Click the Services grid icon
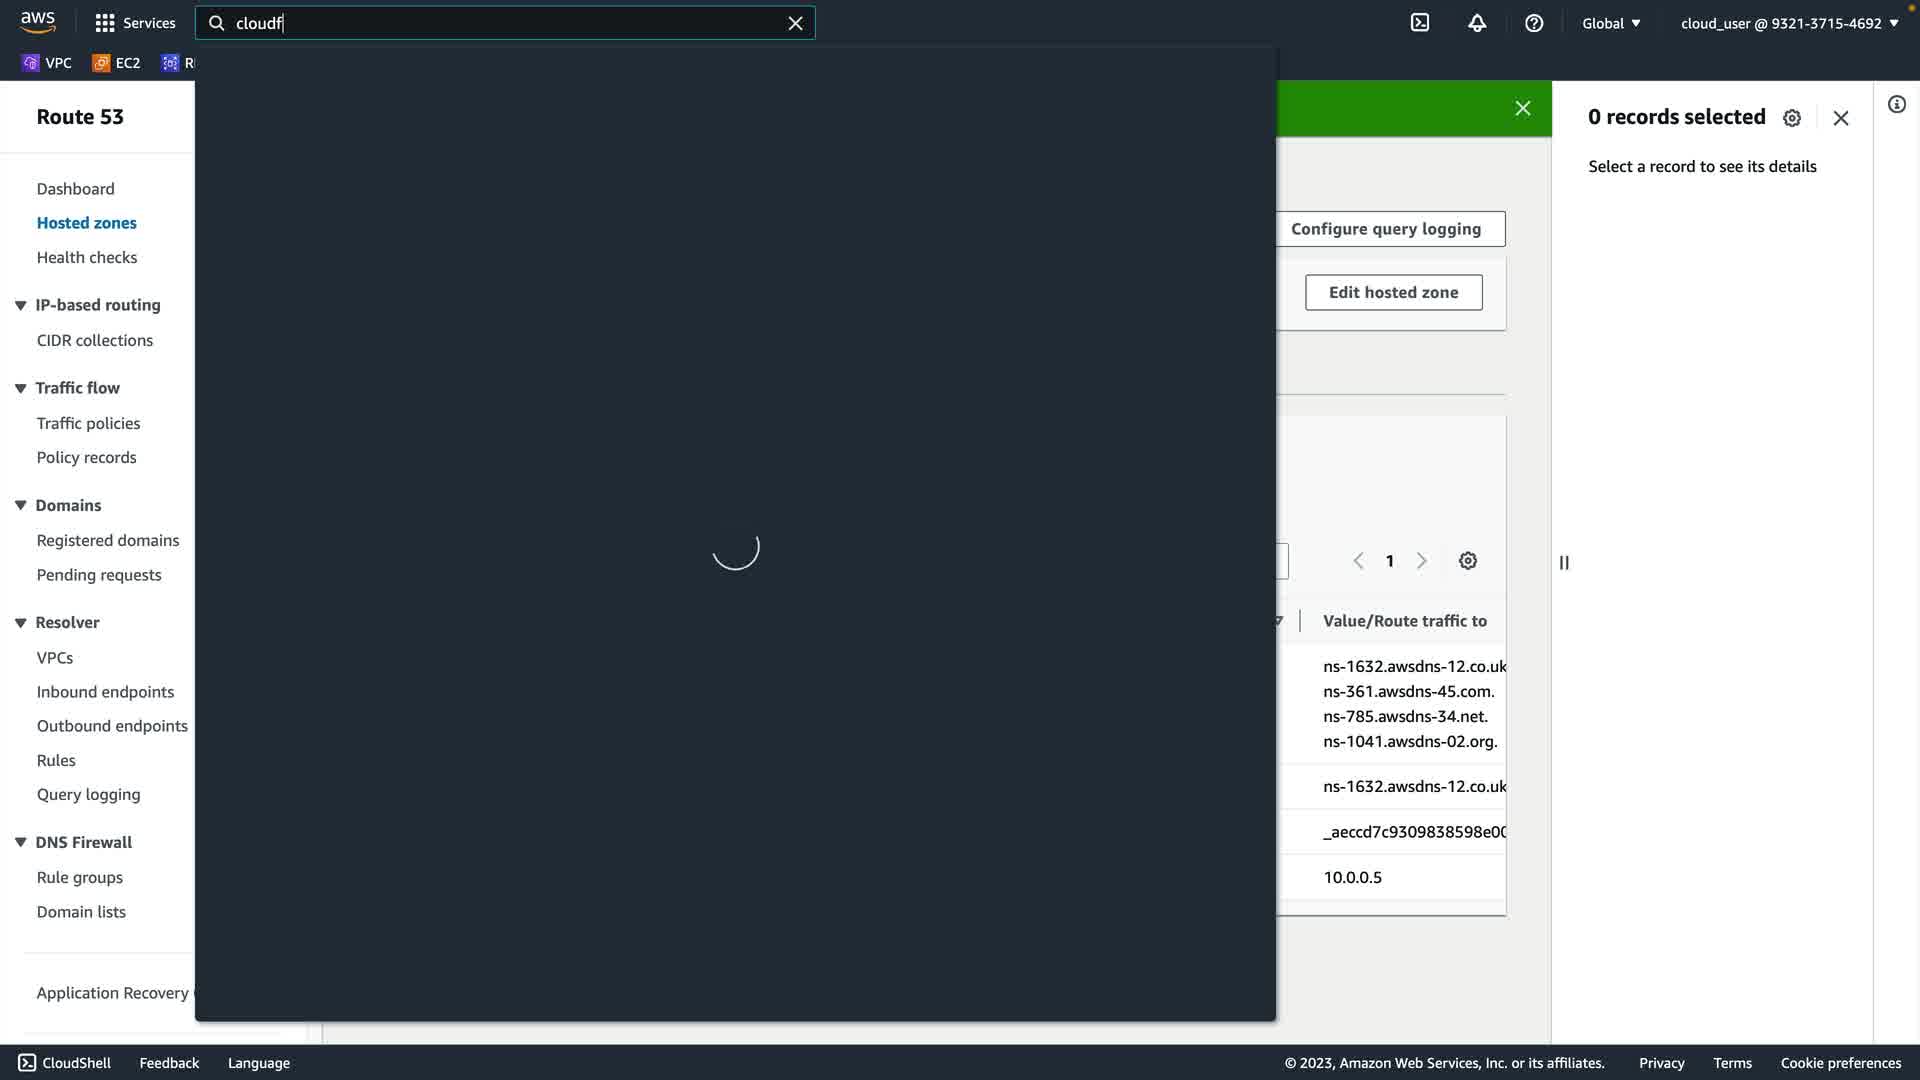Viewport: 1920px width, 1080px height. (x=105, y=23)
